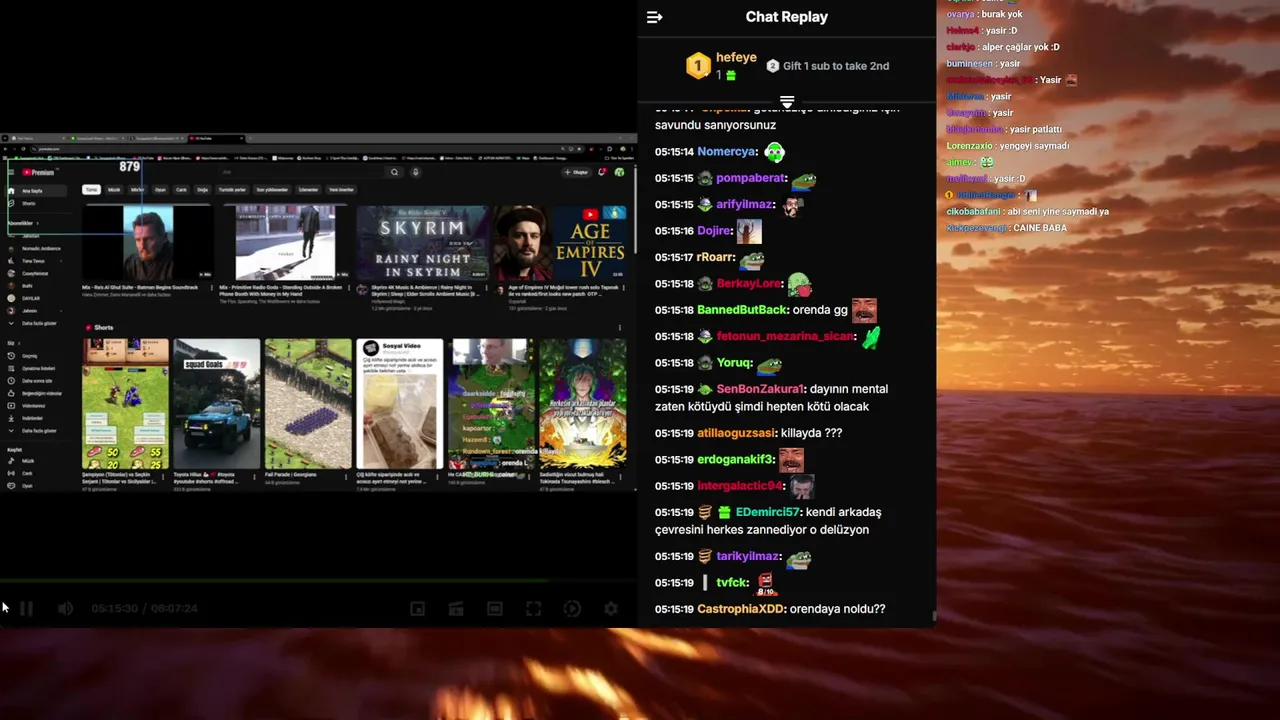Open the YouTube account avatar
Screen dimensions: 1280x720
tap(620, 172)
